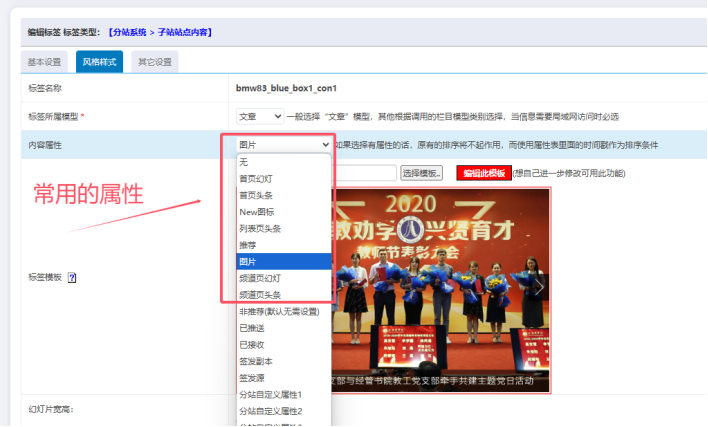The width and height of the screenshot is (708, 427).
Task: Click the help question mark beside 标签模板
Action: 72,278
